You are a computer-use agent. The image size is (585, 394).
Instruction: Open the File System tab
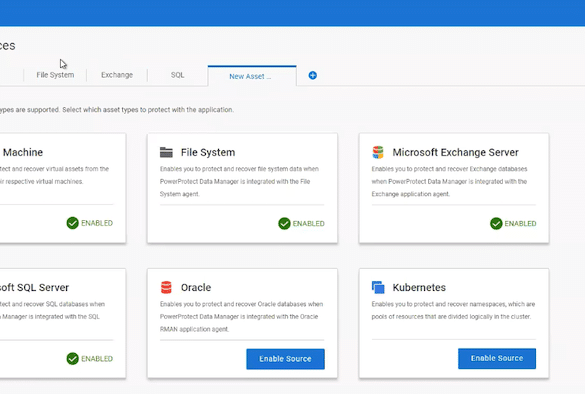(55, 75)
